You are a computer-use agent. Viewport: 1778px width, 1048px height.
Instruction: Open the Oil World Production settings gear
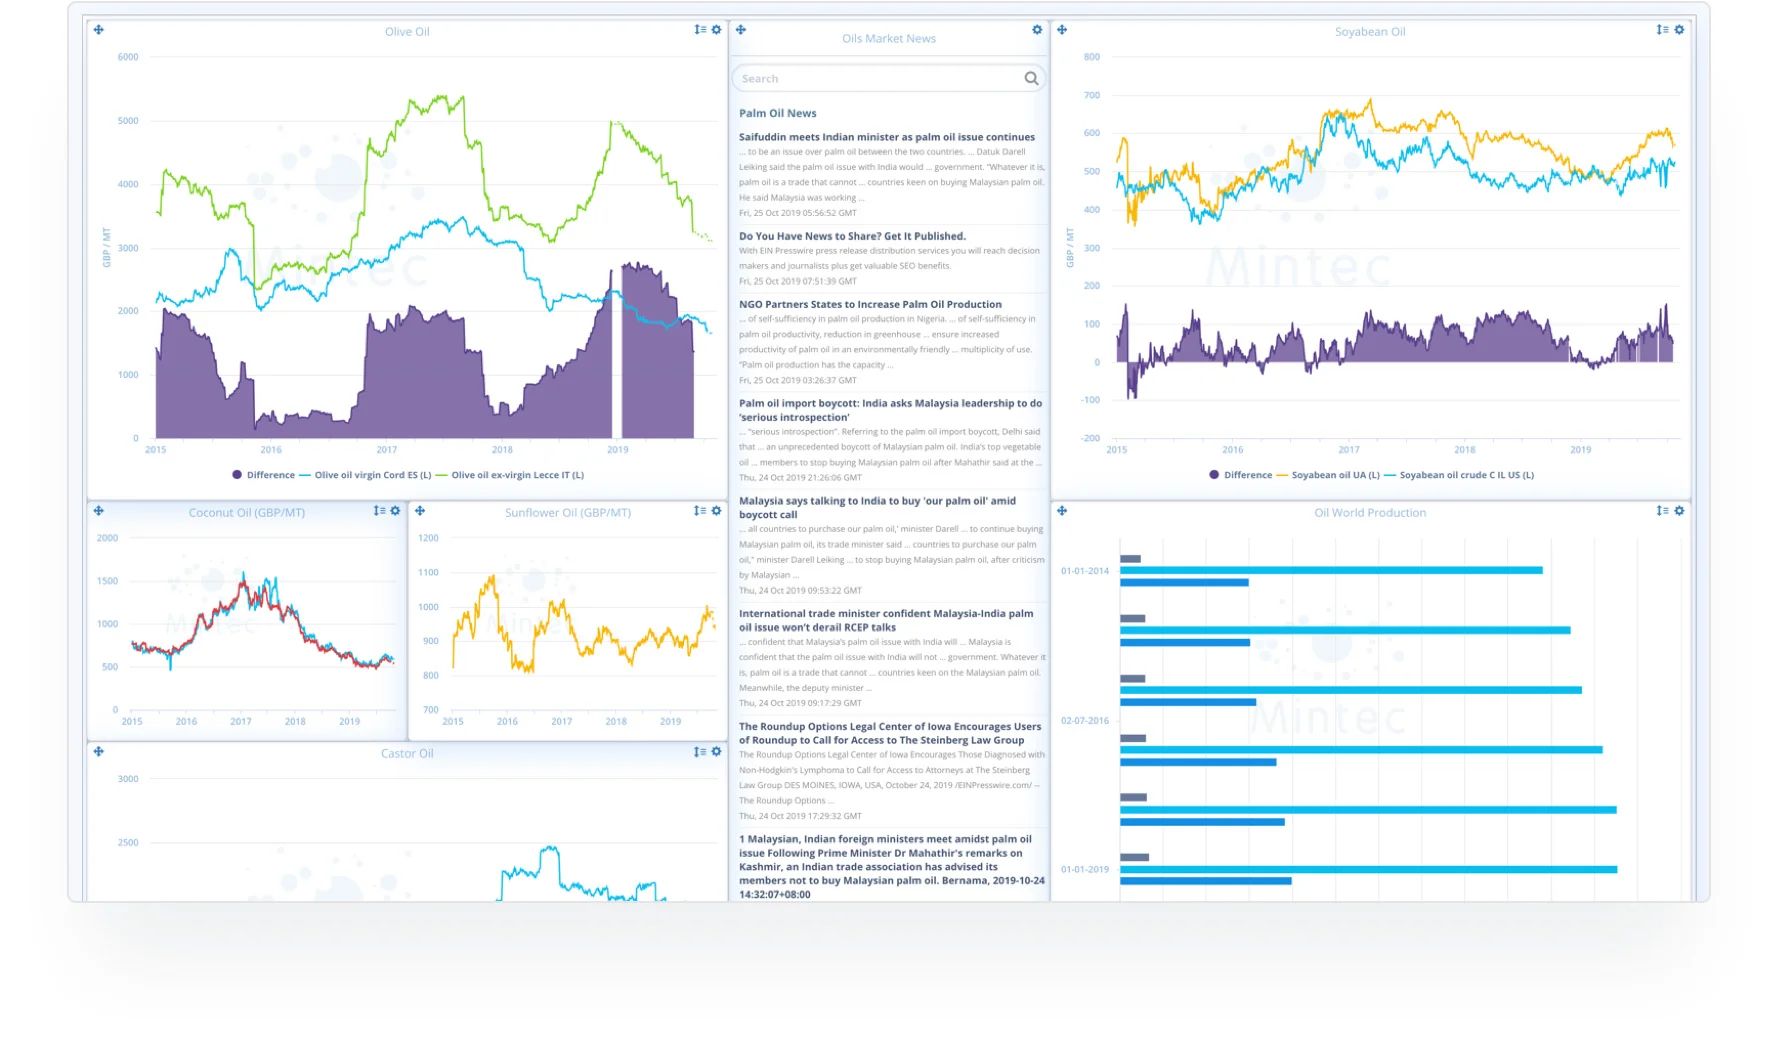point(1679,511)
